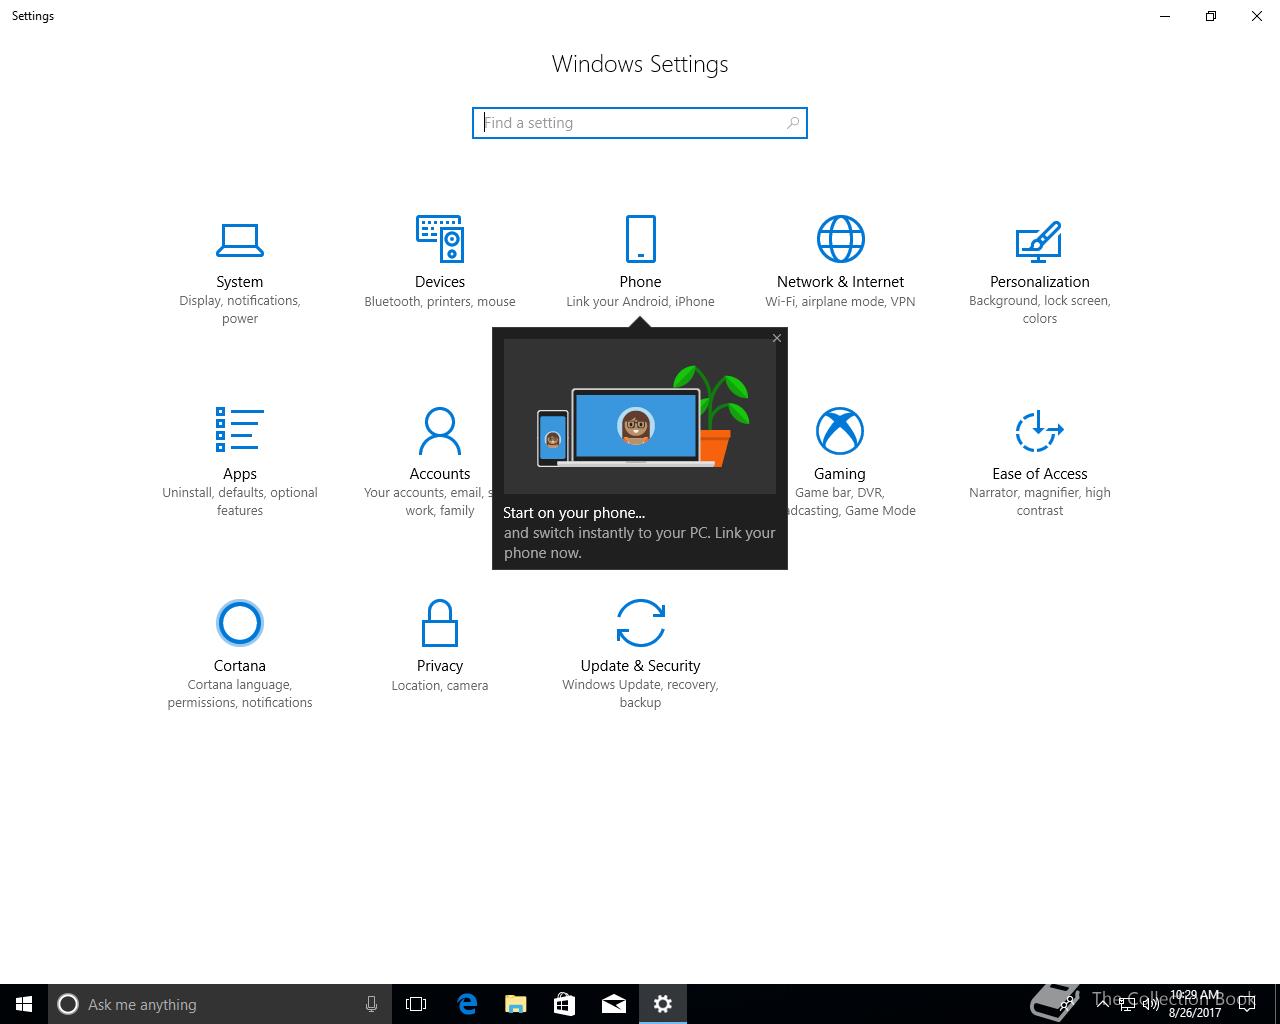Click 'Bluetooth, printers, mouse' description
1280x1024 pixels.
tap(440, 301)
